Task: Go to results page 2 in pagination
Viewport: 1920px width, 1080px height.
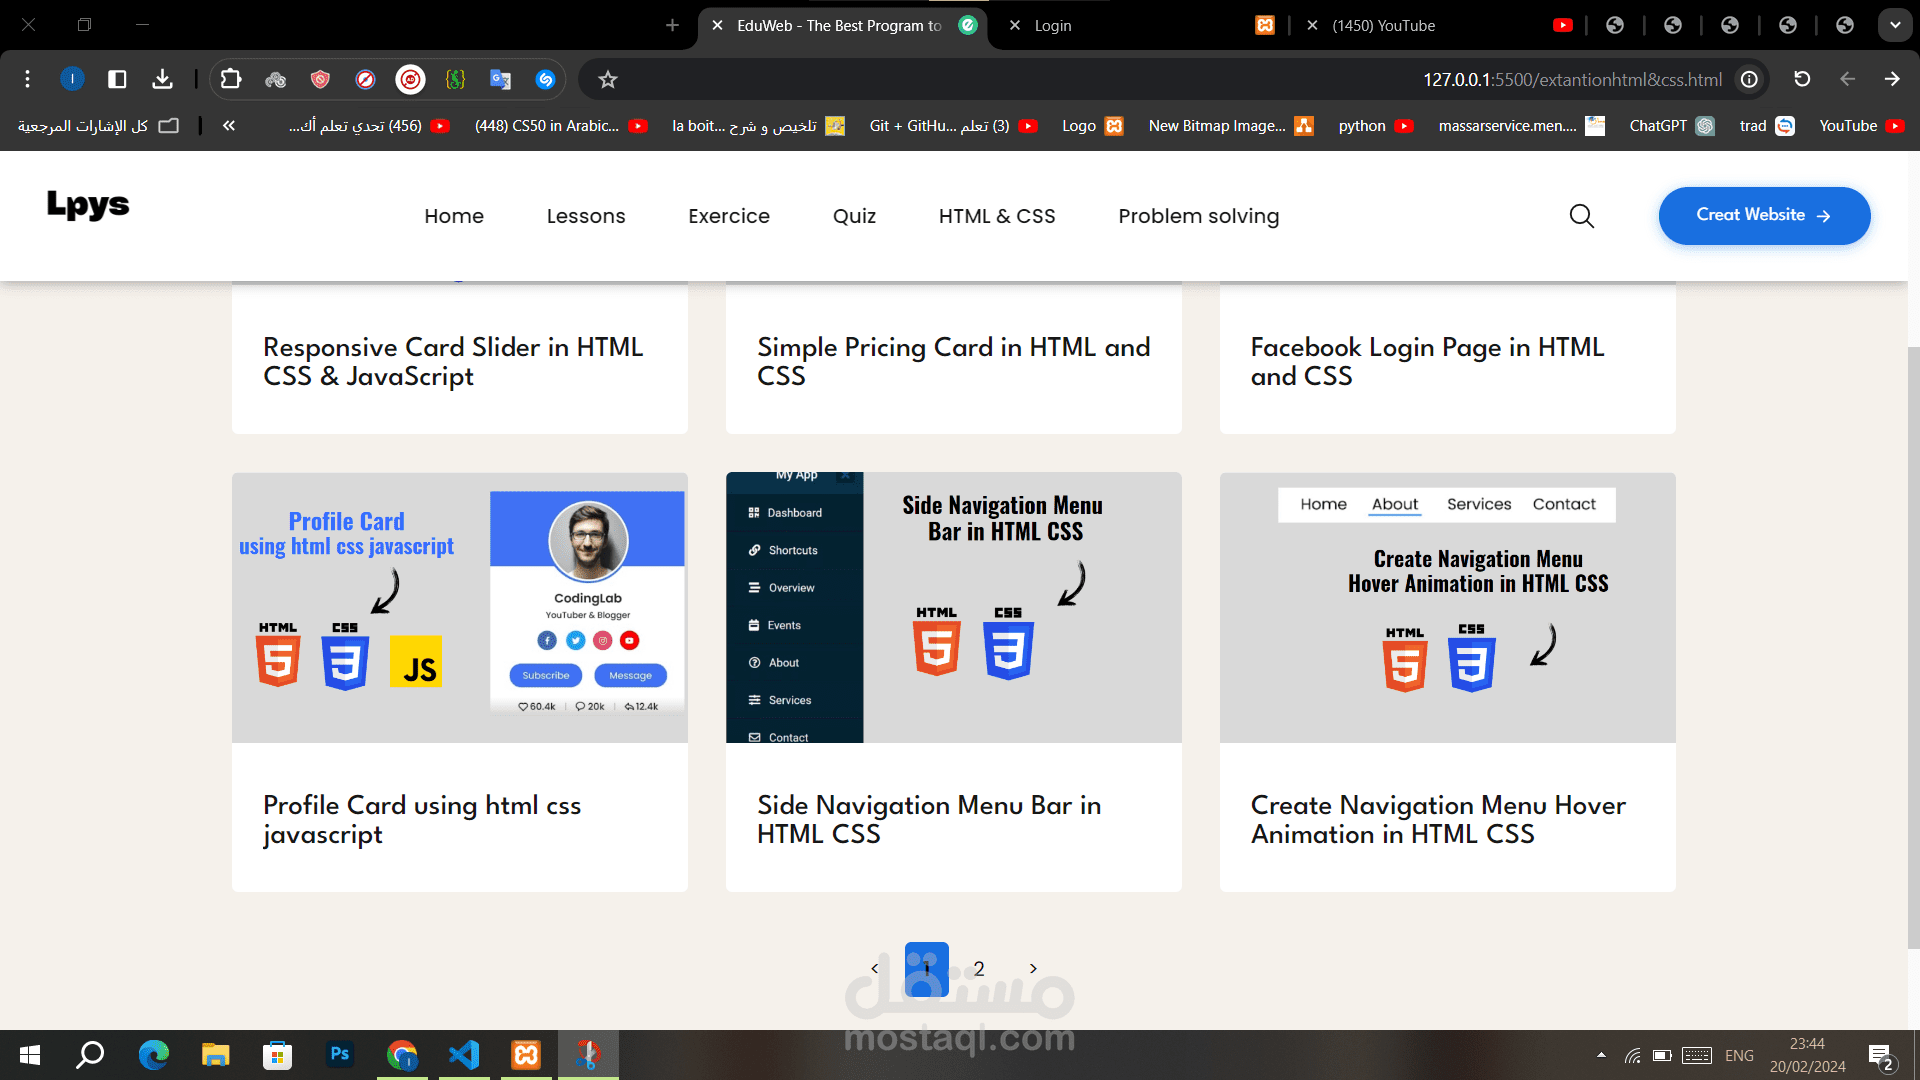Action: (979, 968)
